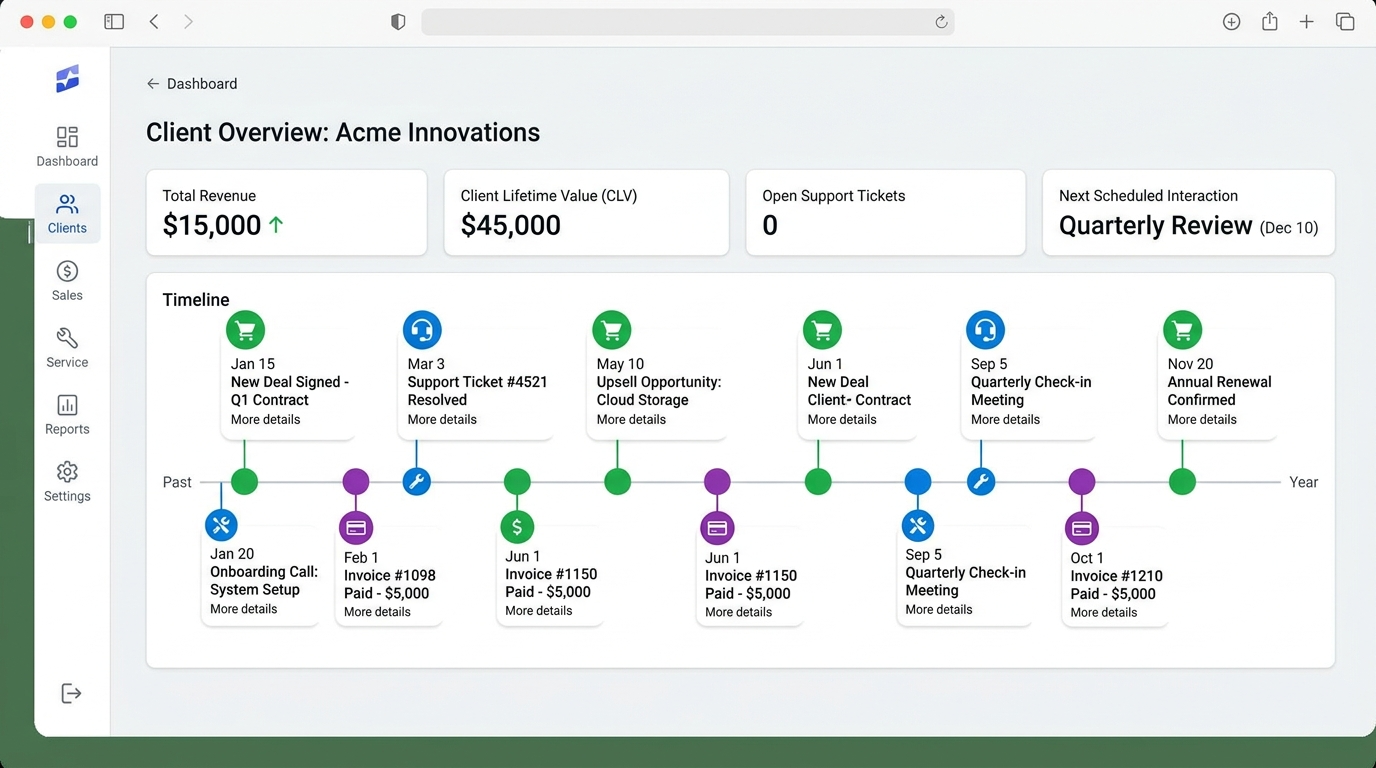Click green timeline dot below Nov 20
This screenshot has width=1376, height=768.
click(1183, 482)
